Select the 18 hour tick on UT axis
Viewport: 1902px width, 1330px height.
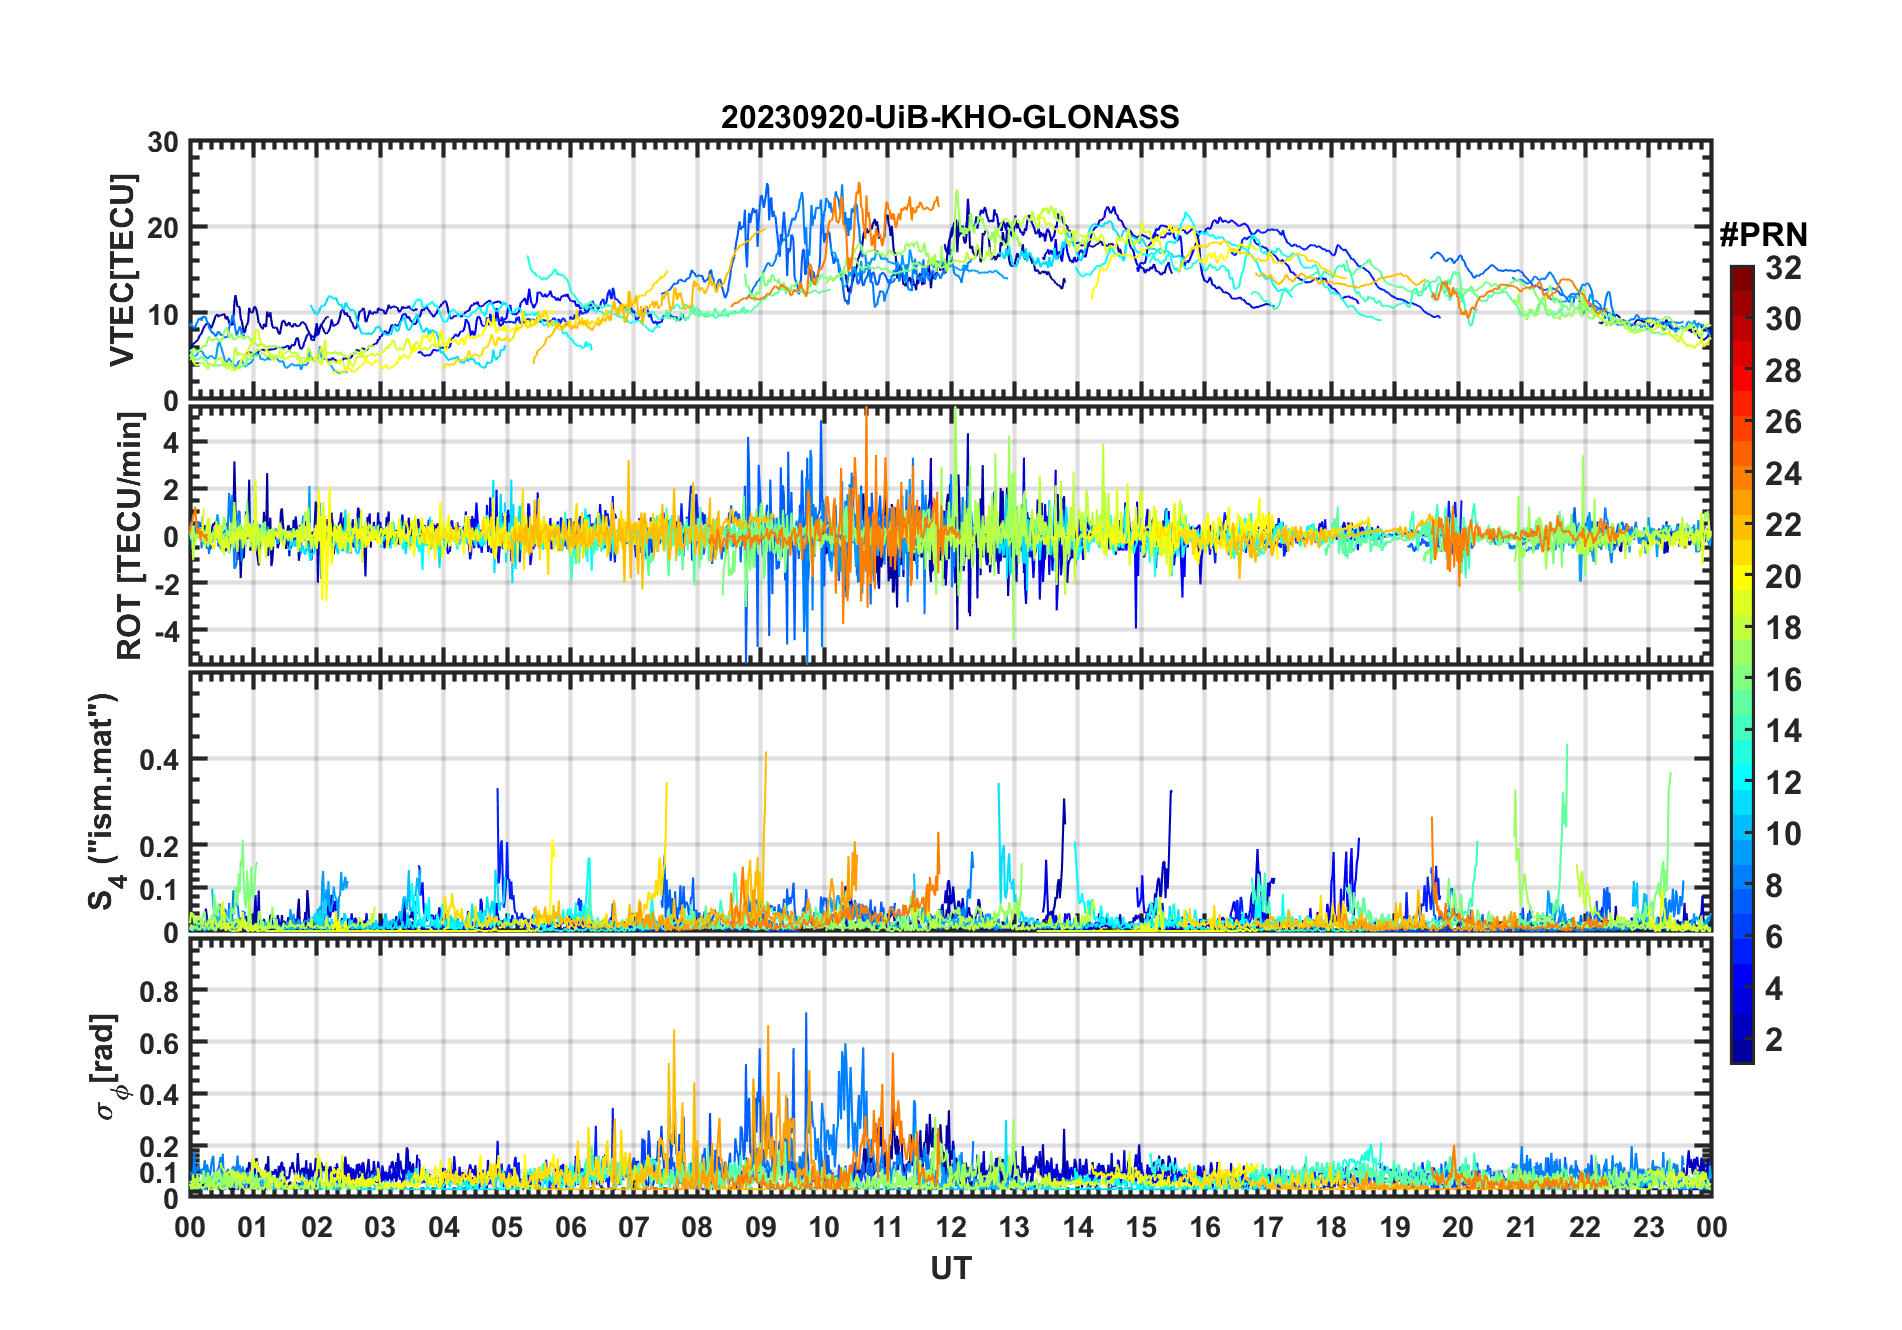tap(1331, 1227)
